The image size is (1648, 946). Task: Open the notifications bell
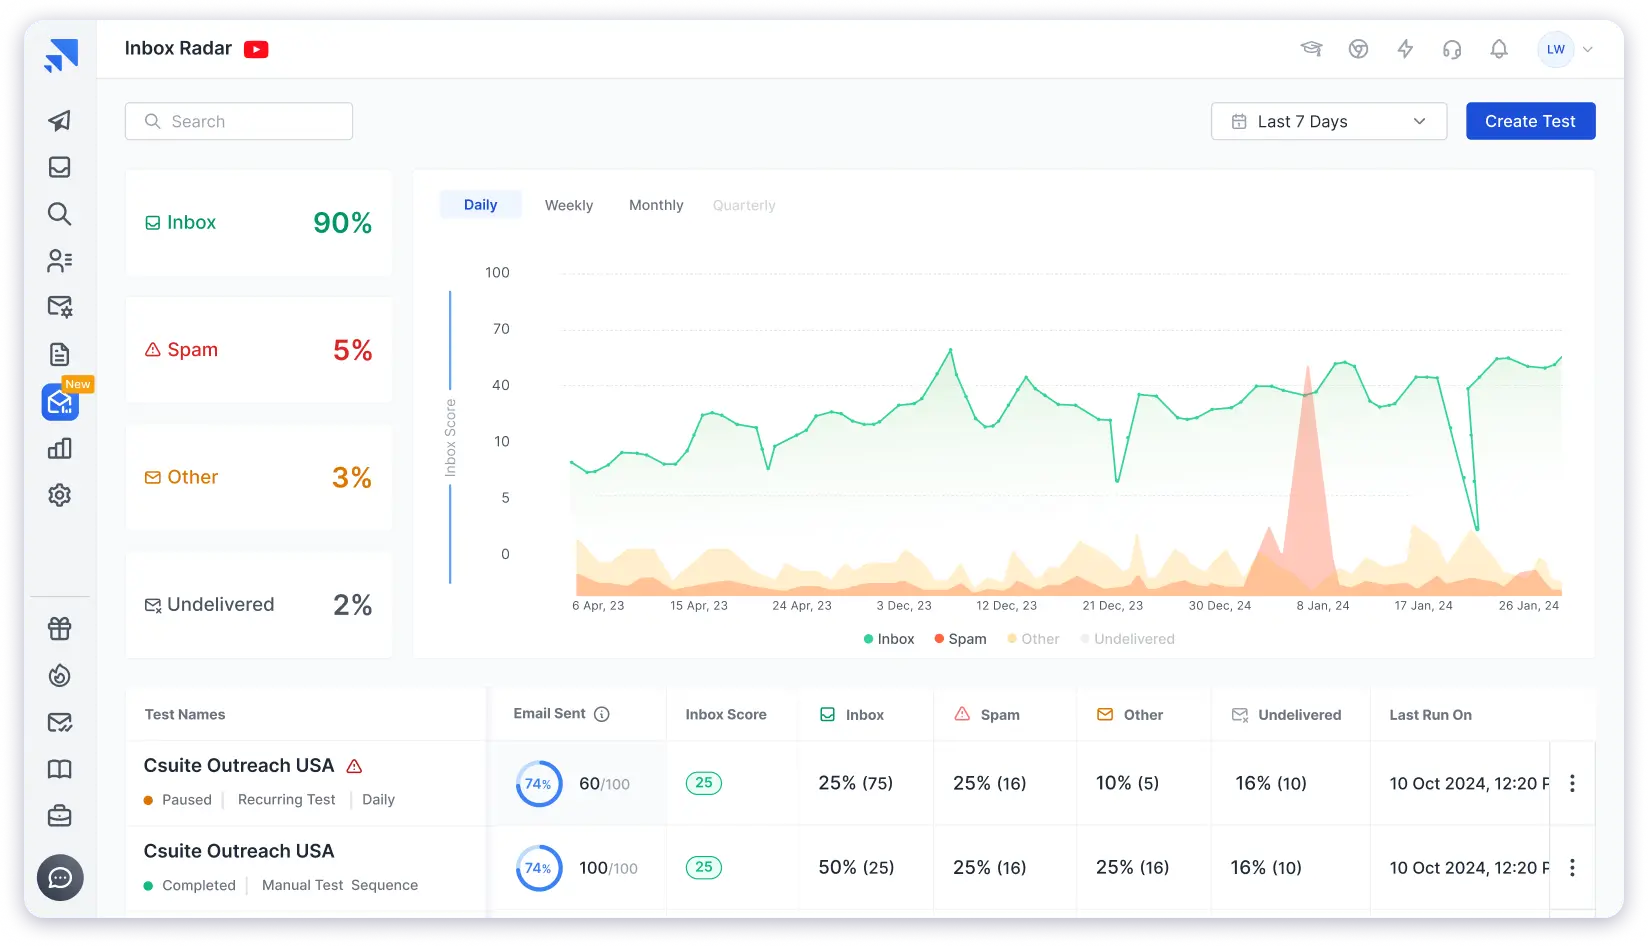point(1498,49)
